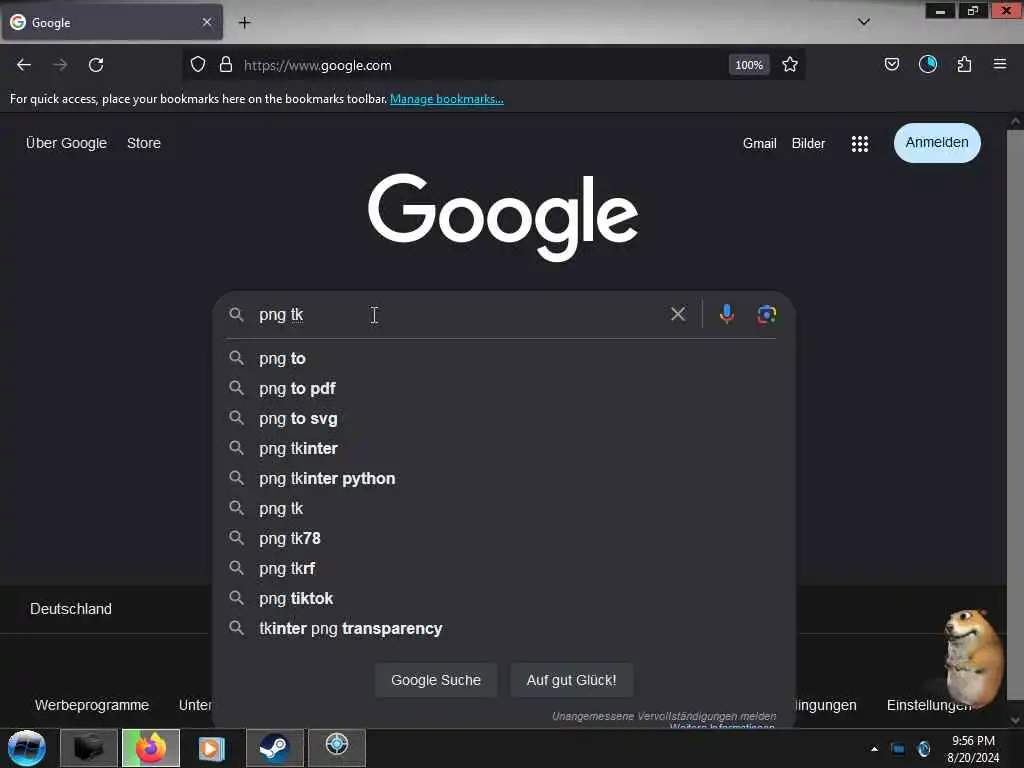Open a new tab with the plus button
The width and height of the screenshot is (1024, 768).
click(x=244, y=23)
